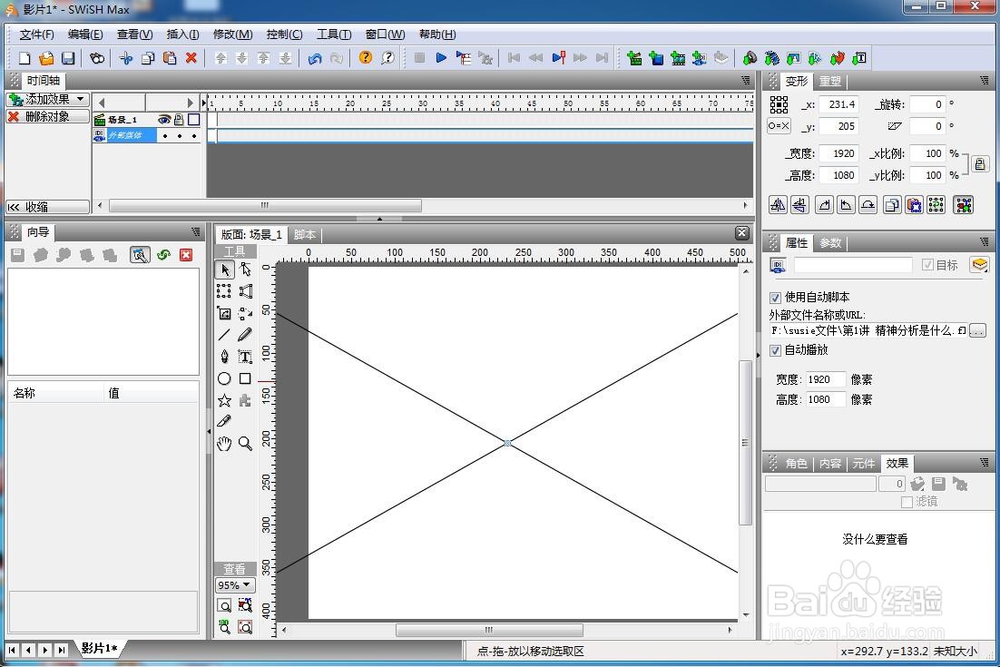
Task: Switch to the 脚本 tab
Action: [x=305, y=235]
